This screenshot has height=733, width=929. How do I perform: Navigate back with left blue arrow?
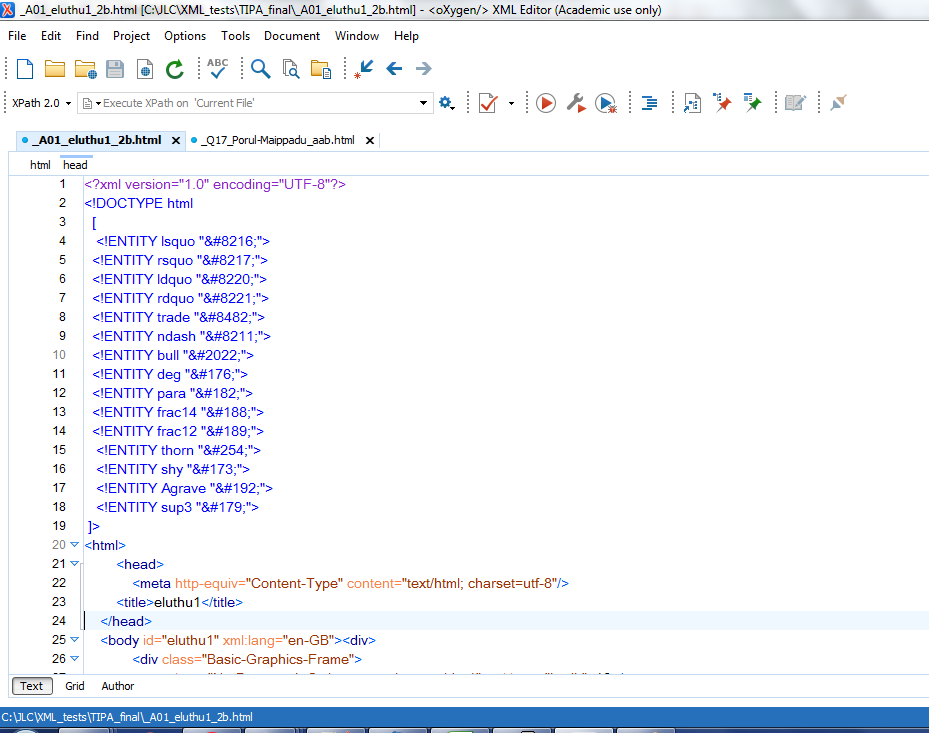(394, 69)
